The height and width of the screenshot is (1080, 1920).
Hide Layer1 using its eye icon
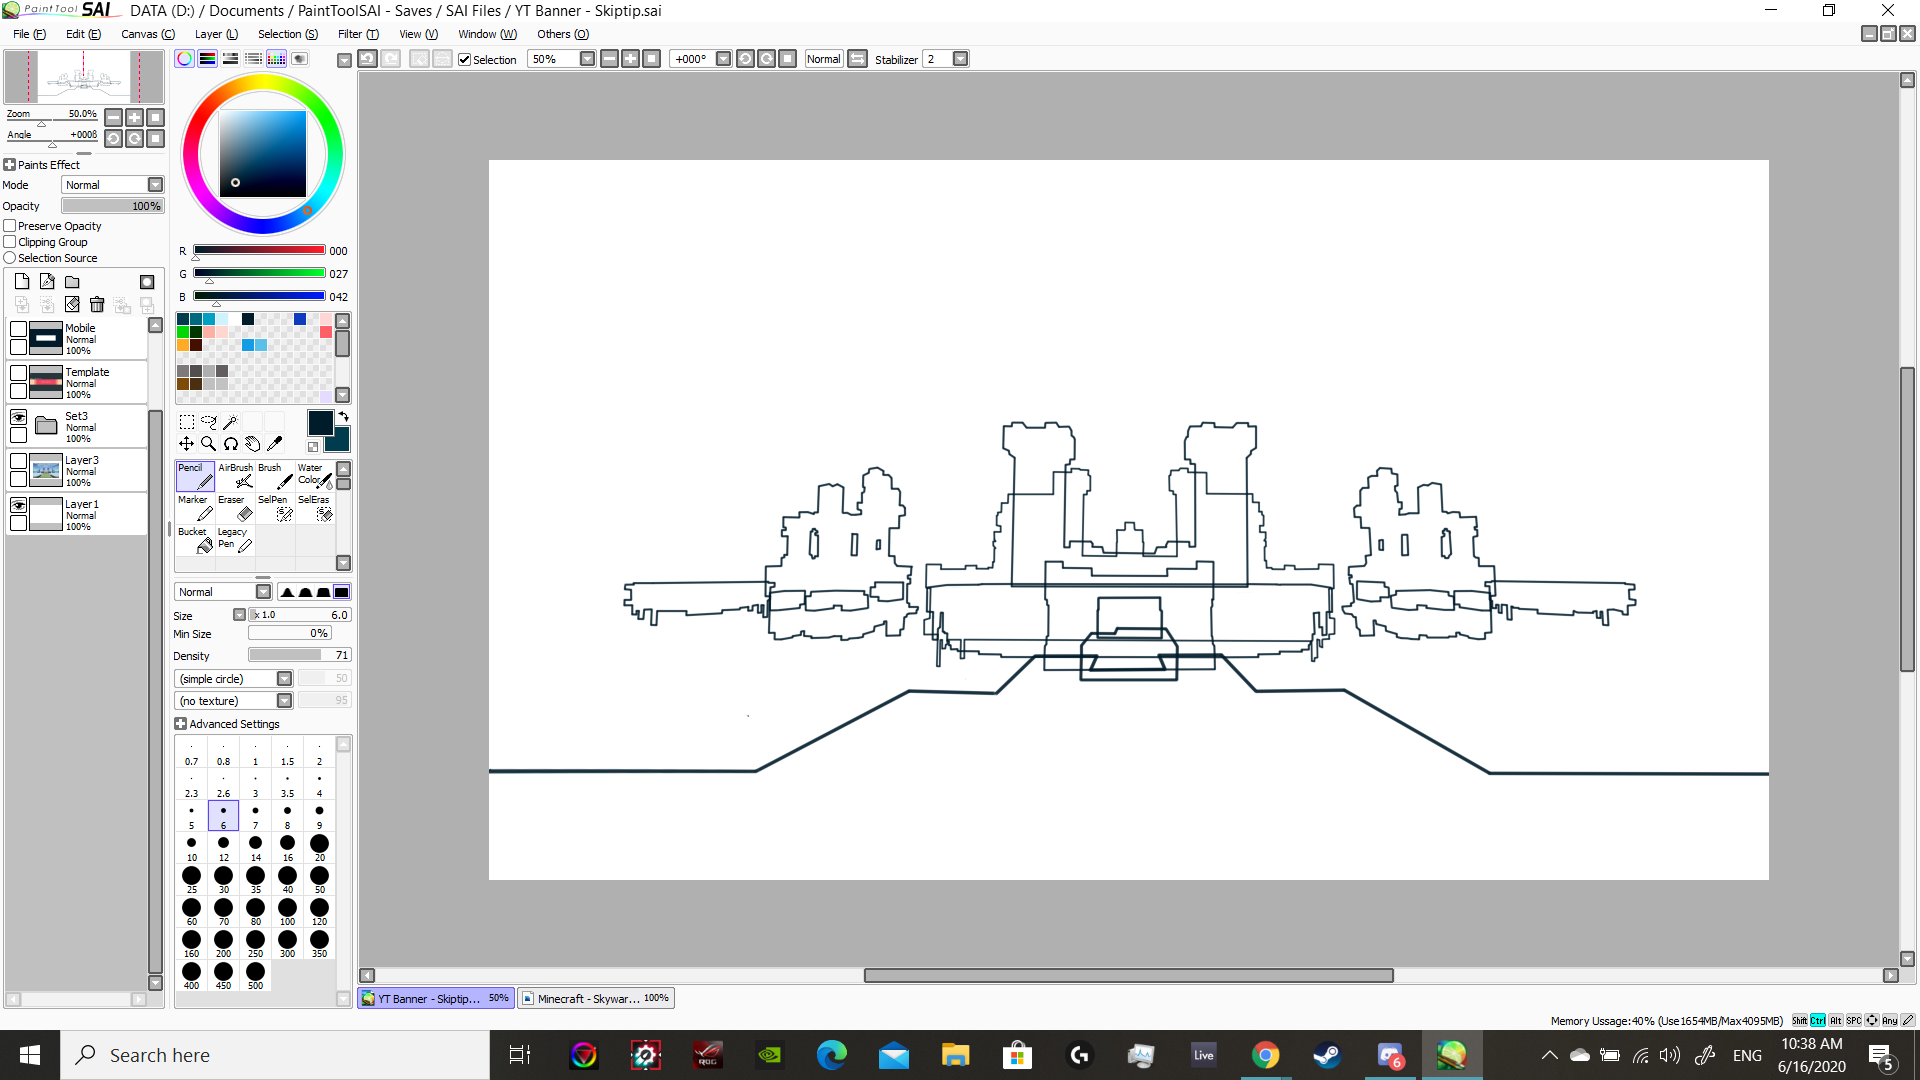point(18,505)
